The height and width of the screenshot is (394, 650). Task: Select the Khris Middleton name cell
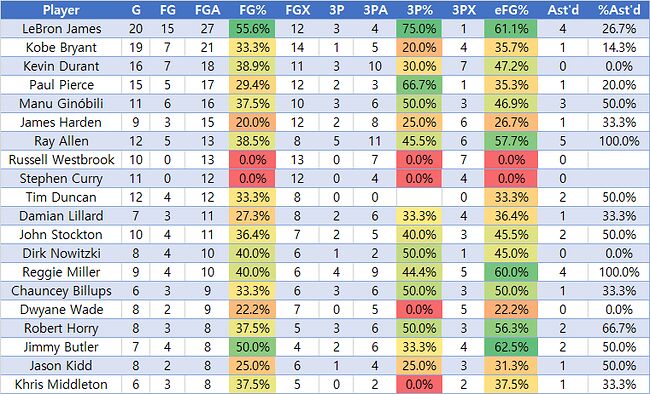coord(61,384)
